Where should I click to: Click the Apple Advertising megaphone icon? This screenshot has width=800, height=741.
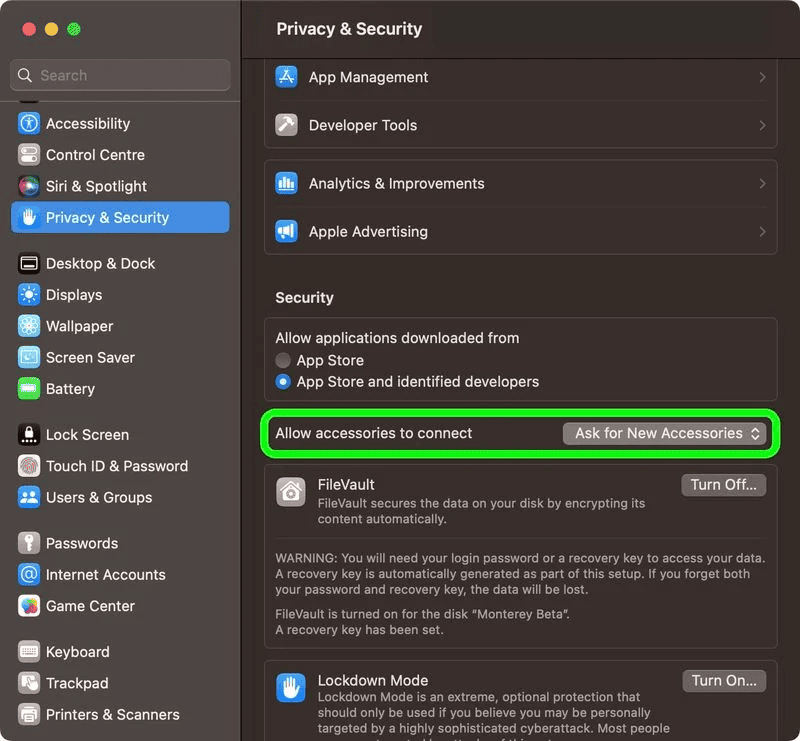tap(287, 232)
